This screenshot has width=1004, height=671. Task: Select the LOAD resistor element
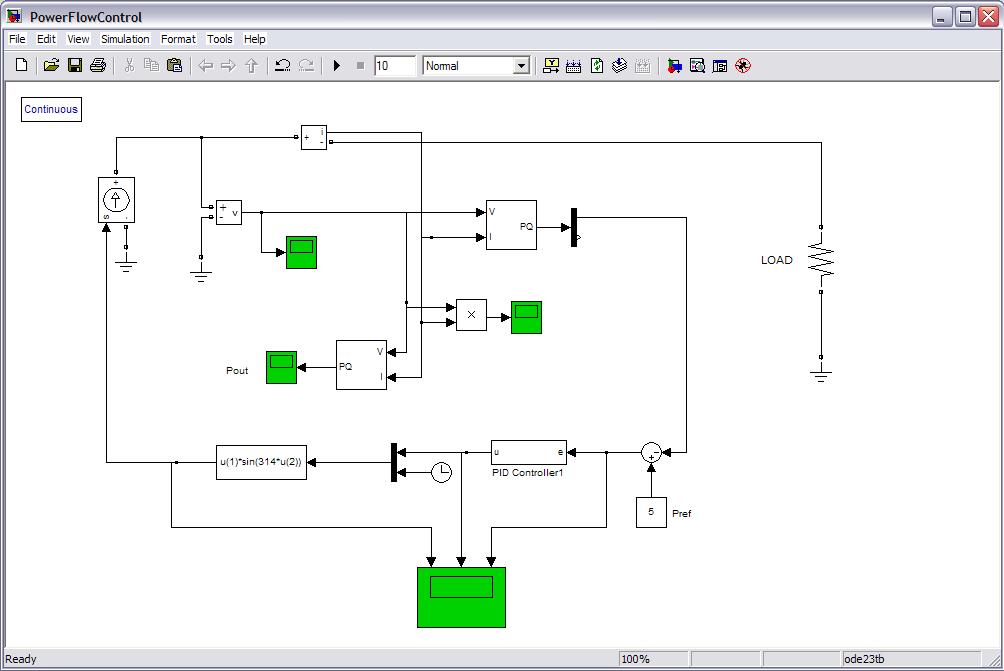coord(821,261)
